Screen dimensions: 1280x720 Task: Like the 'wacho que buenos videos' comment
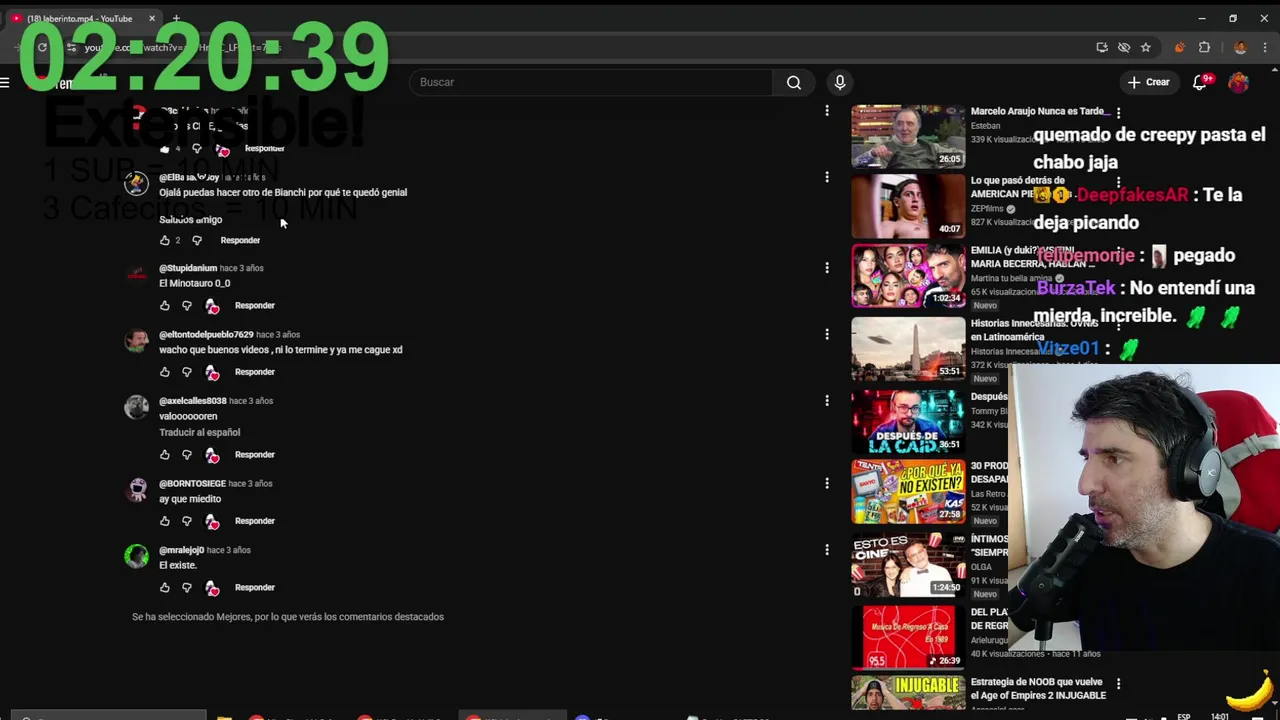tap(165, 372)
